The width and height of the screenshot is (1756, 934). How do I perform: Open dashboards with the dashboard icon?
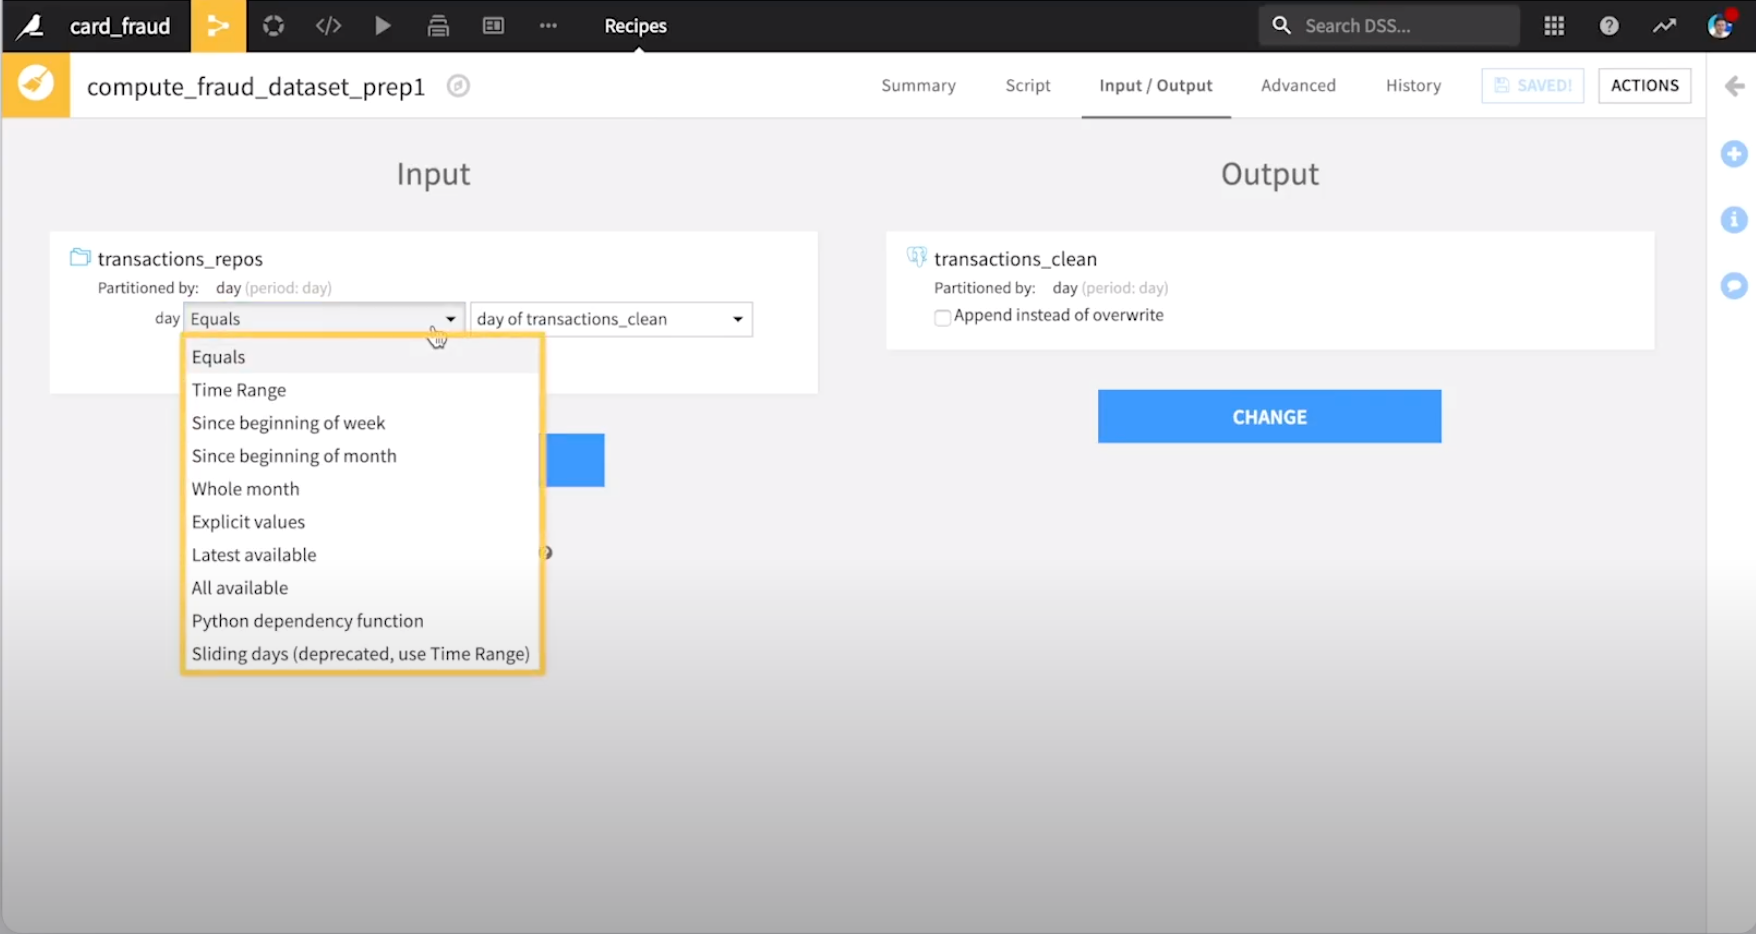[x=493, y=26]
